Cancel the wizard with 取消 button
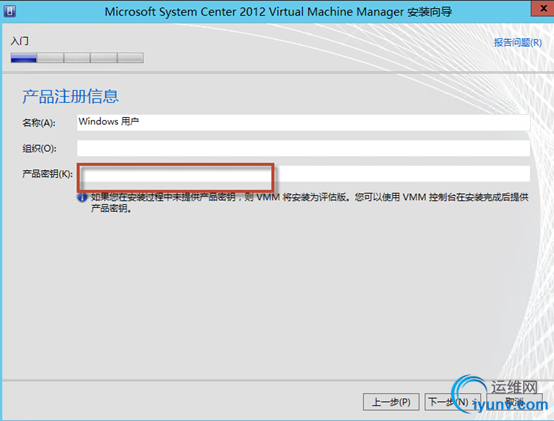Image resolution: width=554 pixels, height=421 pixels. click(514, 402)
